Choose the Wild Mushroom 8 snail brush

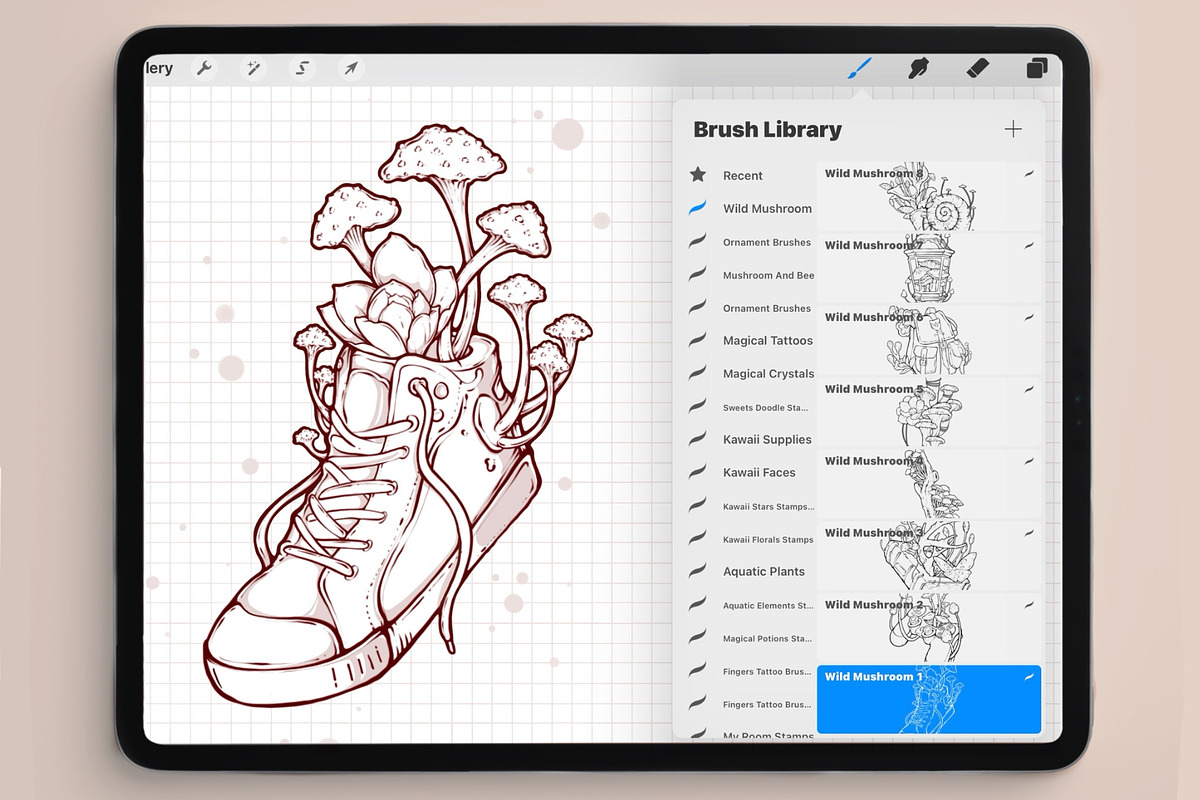[x=929, y=196]
